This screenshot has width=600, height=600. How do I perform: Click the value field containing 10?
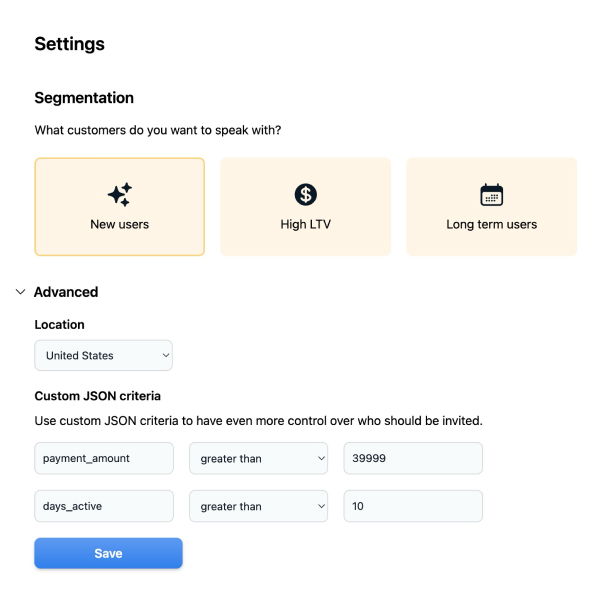point(413,506)
